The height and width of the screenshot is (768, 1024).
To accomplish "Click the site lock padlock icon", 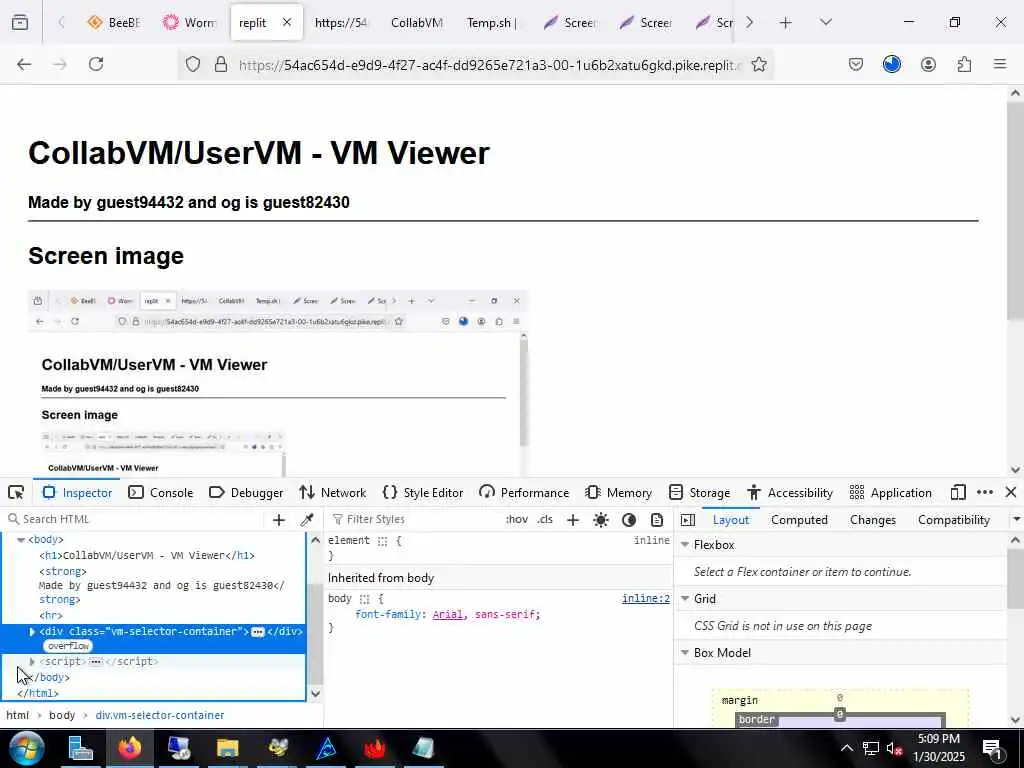I will pyautogui.click(x=221, y=64).
